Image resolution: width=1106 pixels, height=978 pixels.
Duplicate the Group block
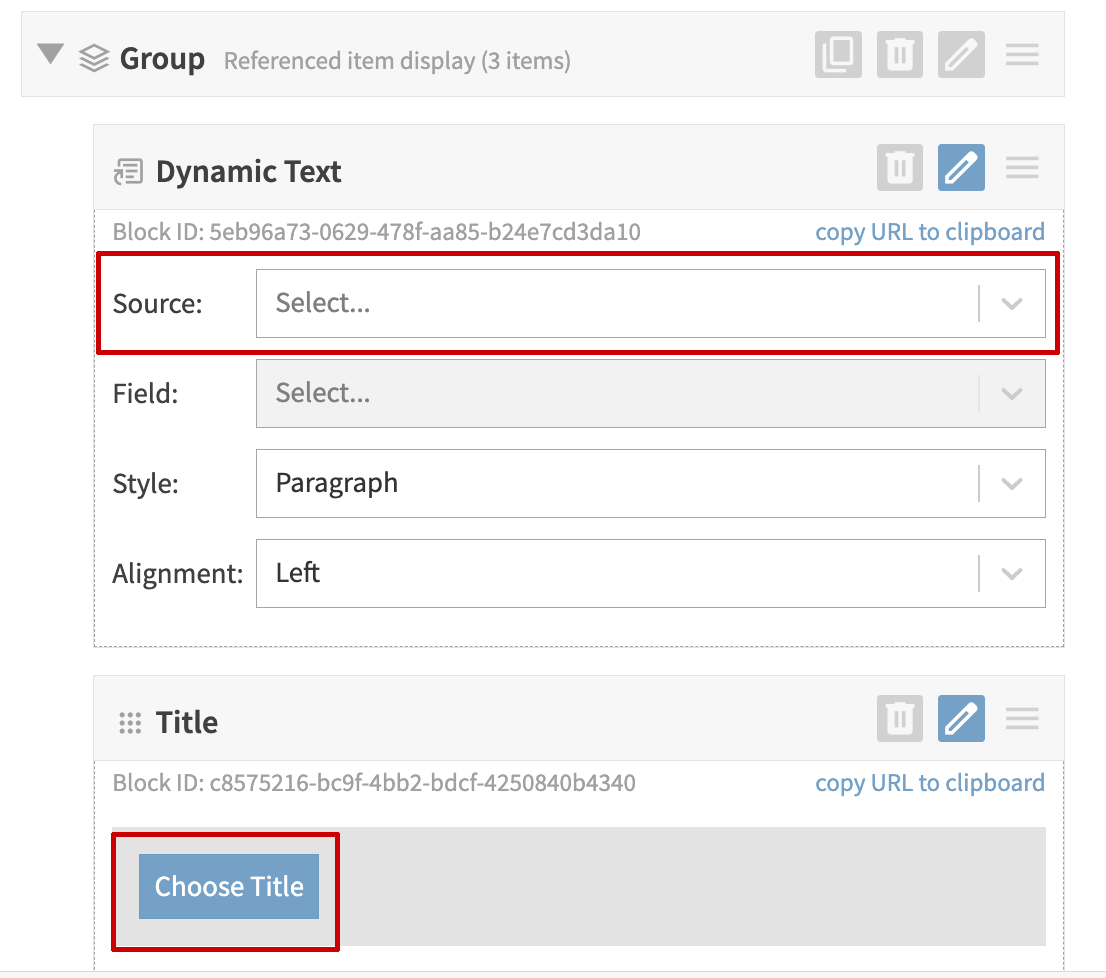point(838,55)
